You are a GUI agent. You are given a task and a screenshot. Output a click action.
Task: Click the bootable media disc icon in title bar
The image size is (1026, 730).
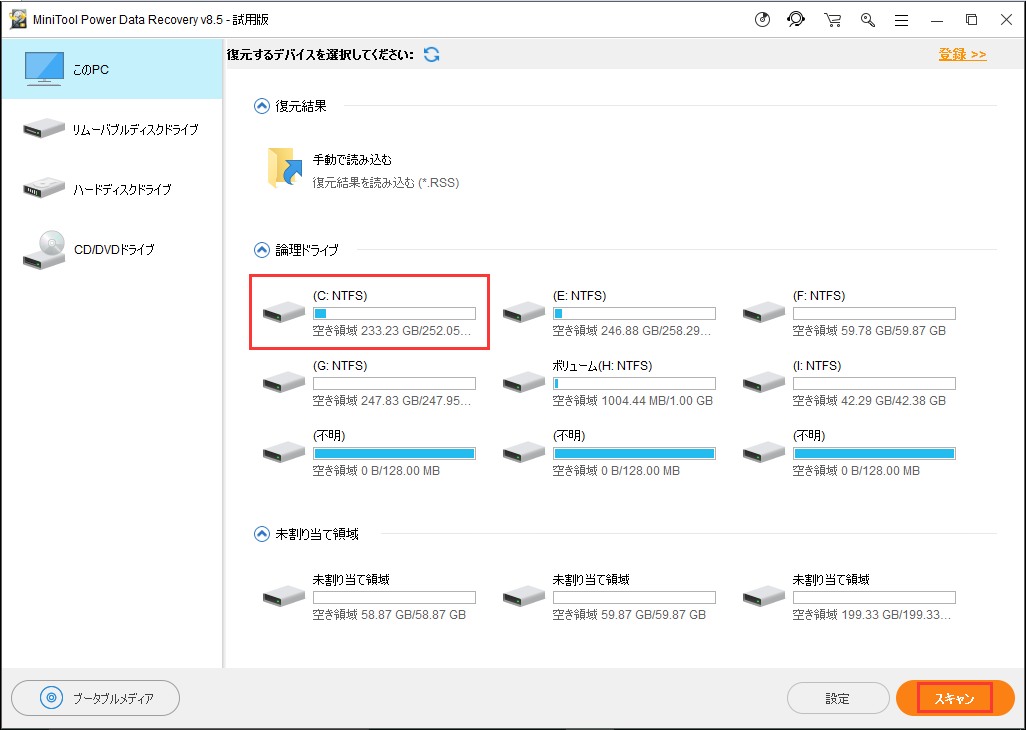pos(763,20)
